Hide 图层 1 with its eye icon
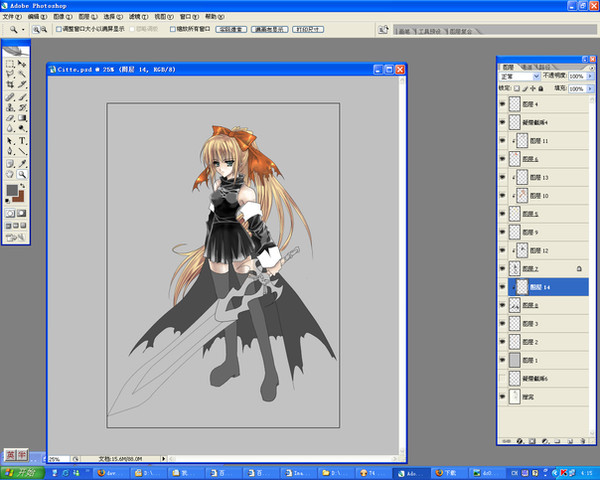The image size is (600, 480). pos(502,360)
